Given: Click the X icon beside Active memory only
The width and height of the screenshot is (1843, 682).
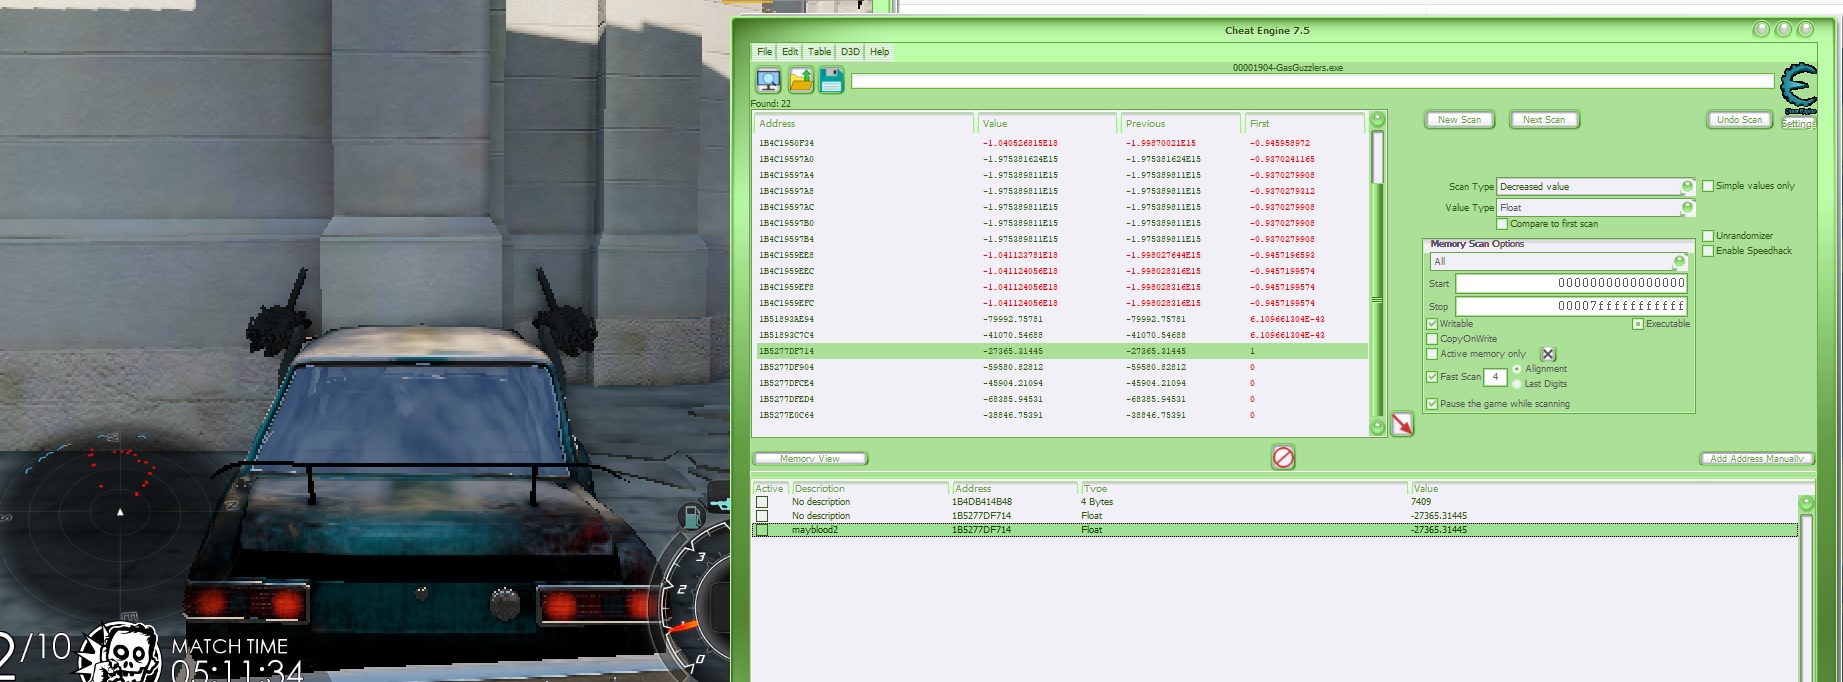Looking at the screenshot, I should pos(1548,354).
